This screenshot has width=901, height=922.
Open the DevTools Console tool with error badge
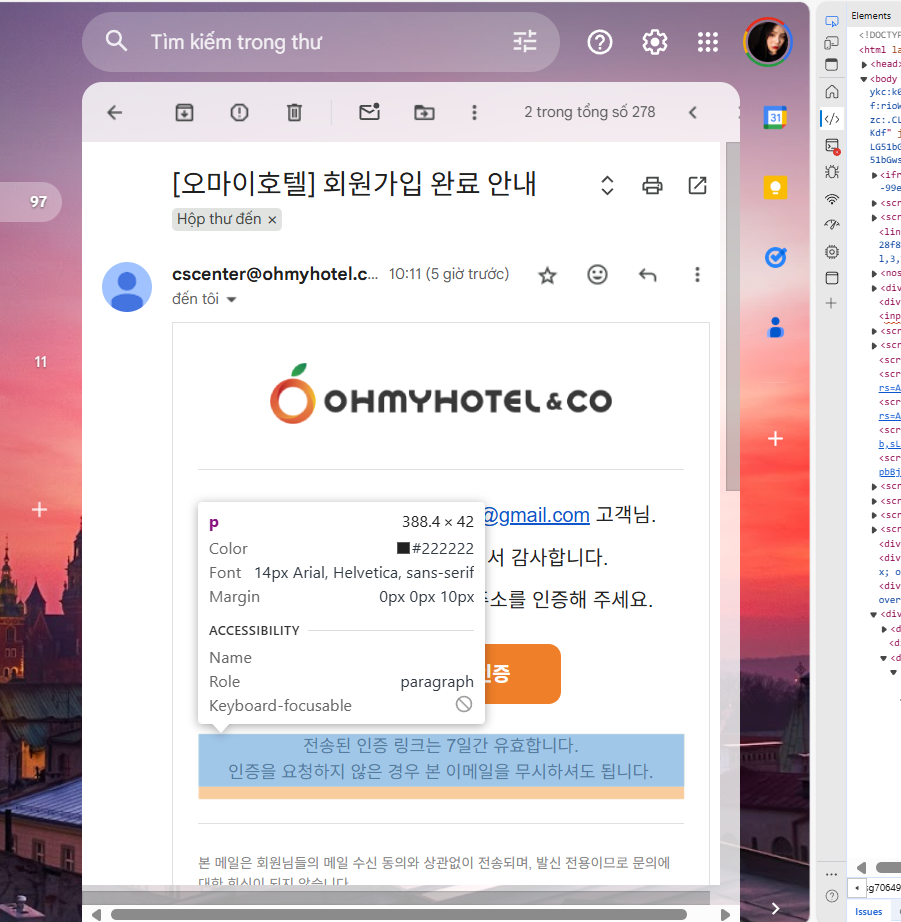click(x=832, y=146)
